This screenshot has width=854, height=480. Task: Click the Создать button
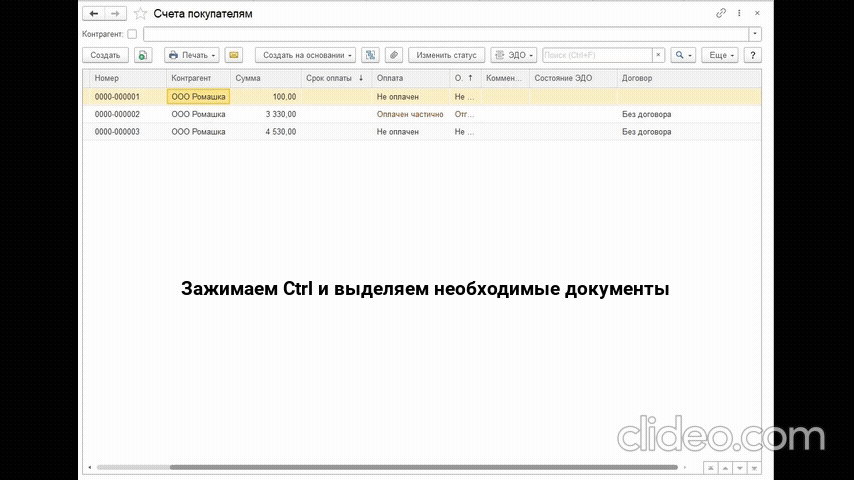105,55
